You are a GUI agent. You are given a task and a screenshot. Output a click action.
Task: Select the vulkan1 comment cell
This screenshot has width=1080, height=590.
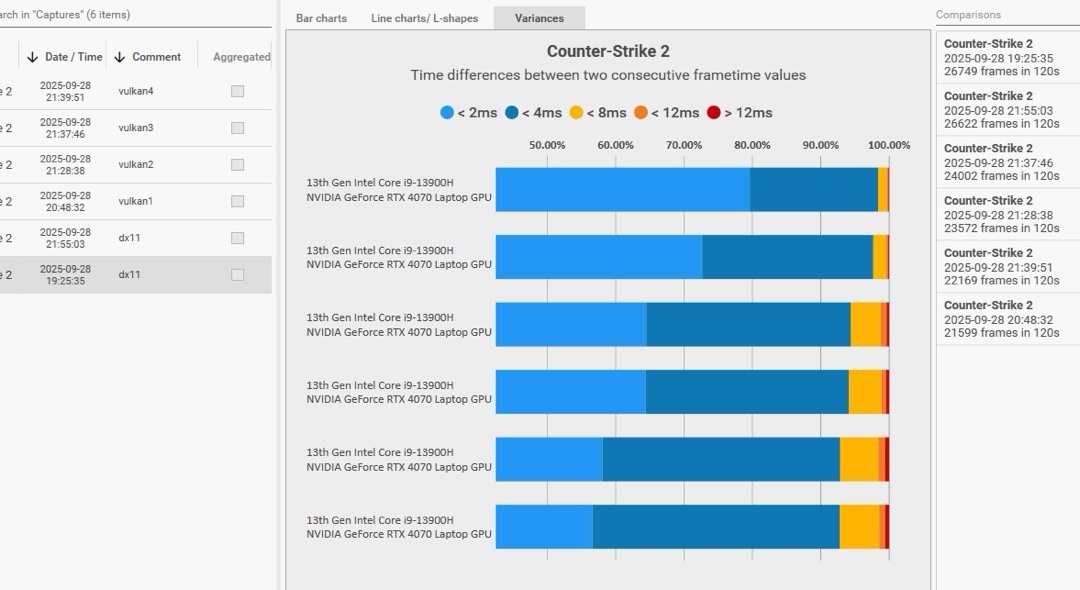tap(136, 201)
